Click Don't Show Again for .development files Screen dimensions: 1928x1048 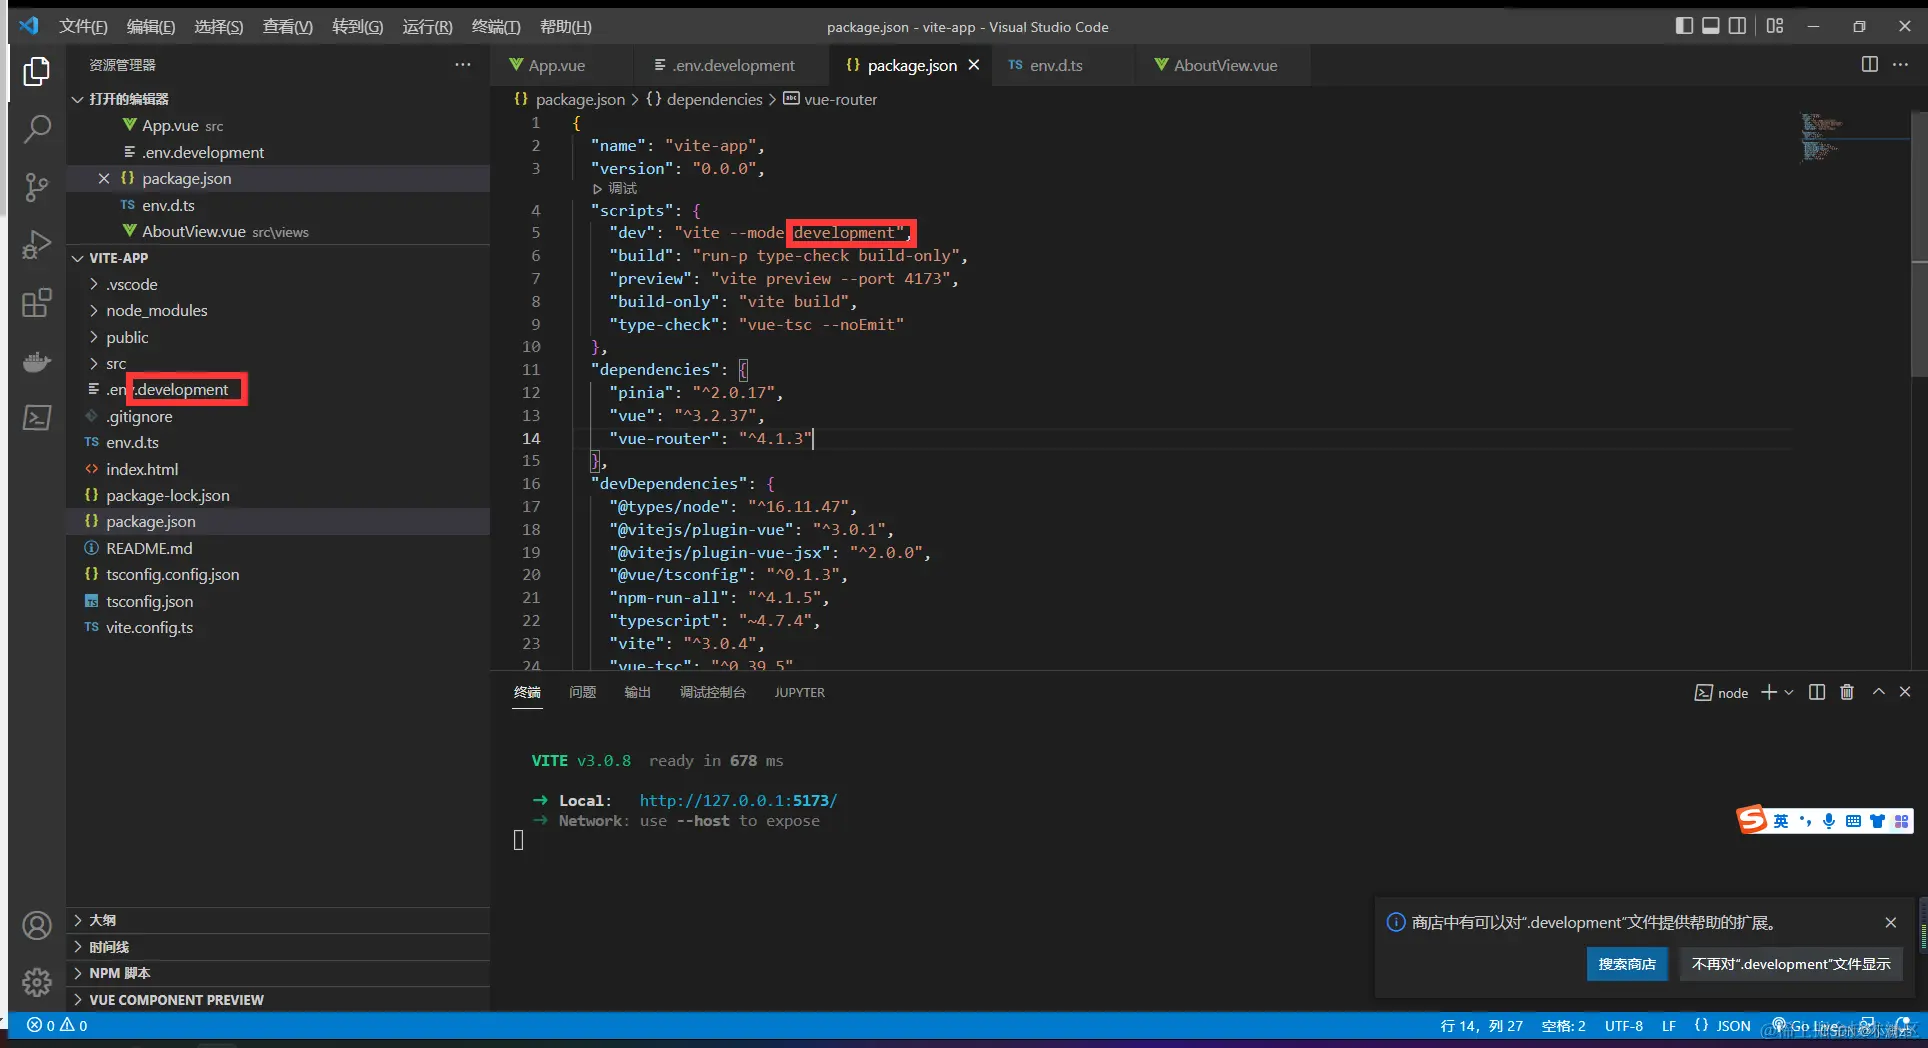tap(1791, 964)
